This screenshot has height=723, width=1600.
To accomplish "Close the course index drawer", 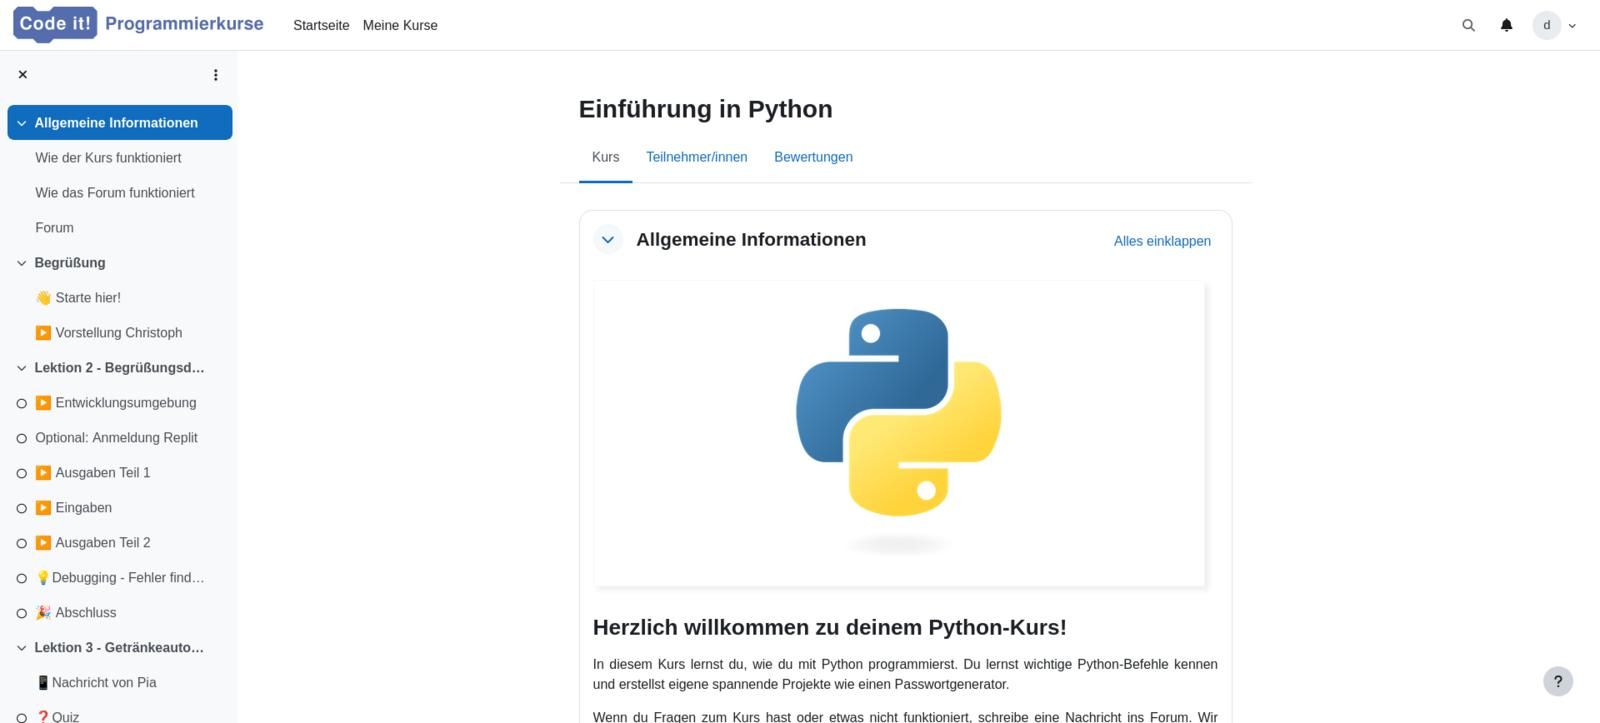I will [x=23, y=75].
